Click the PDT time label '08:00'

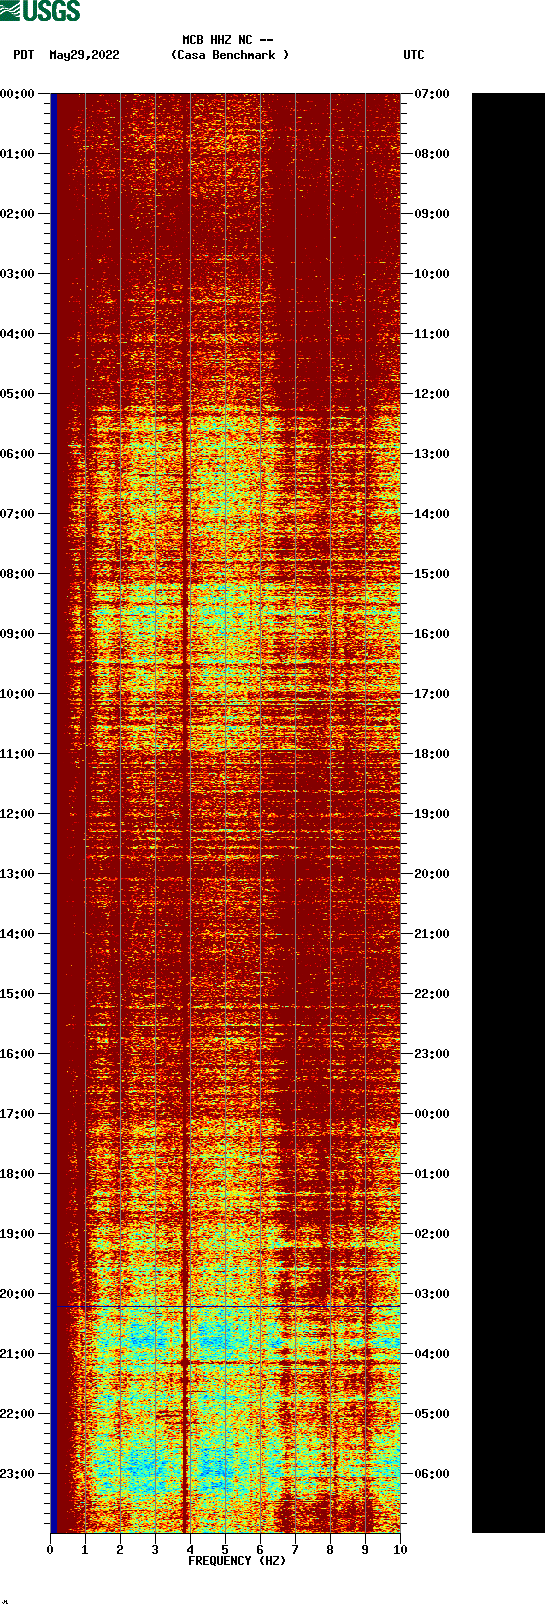[x=18, y=574]
